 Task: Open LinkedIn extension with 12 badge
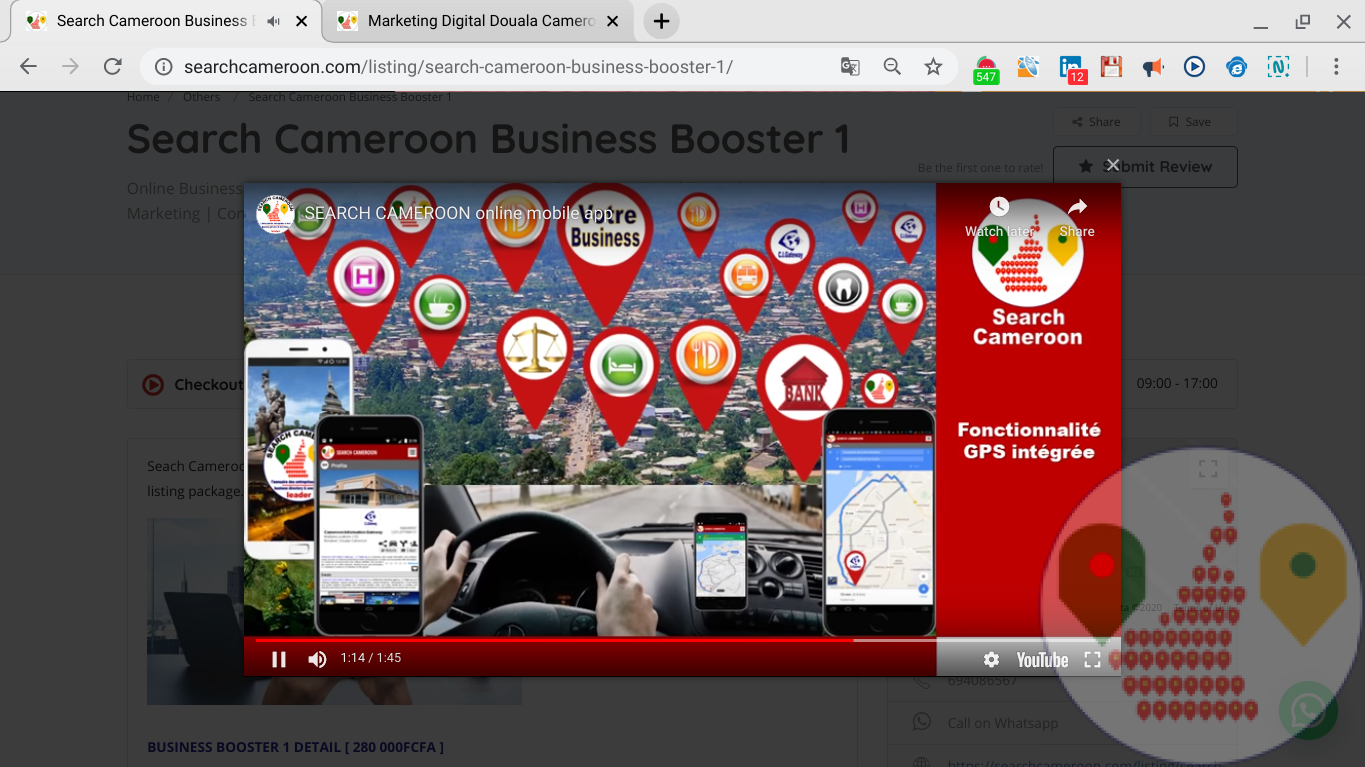click(x=1071, y=69)
